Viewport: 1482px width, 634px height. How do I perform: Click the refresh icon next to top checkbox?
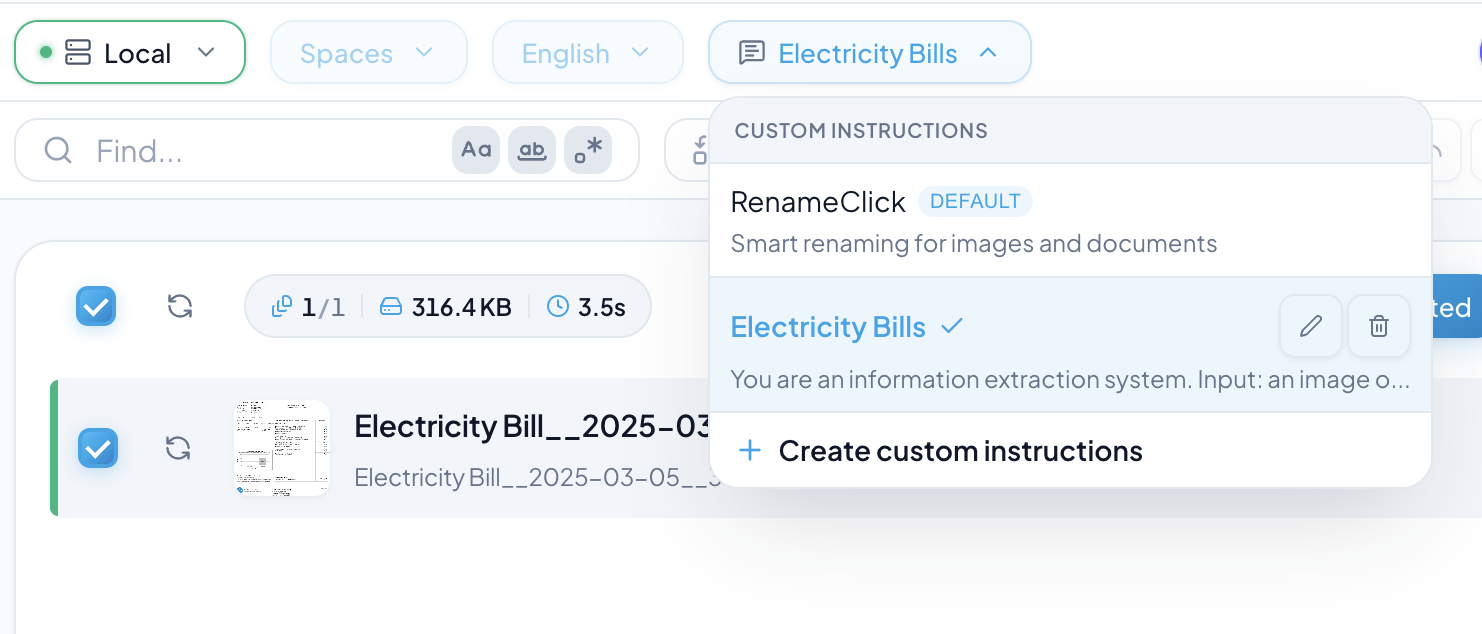point(180,307)
